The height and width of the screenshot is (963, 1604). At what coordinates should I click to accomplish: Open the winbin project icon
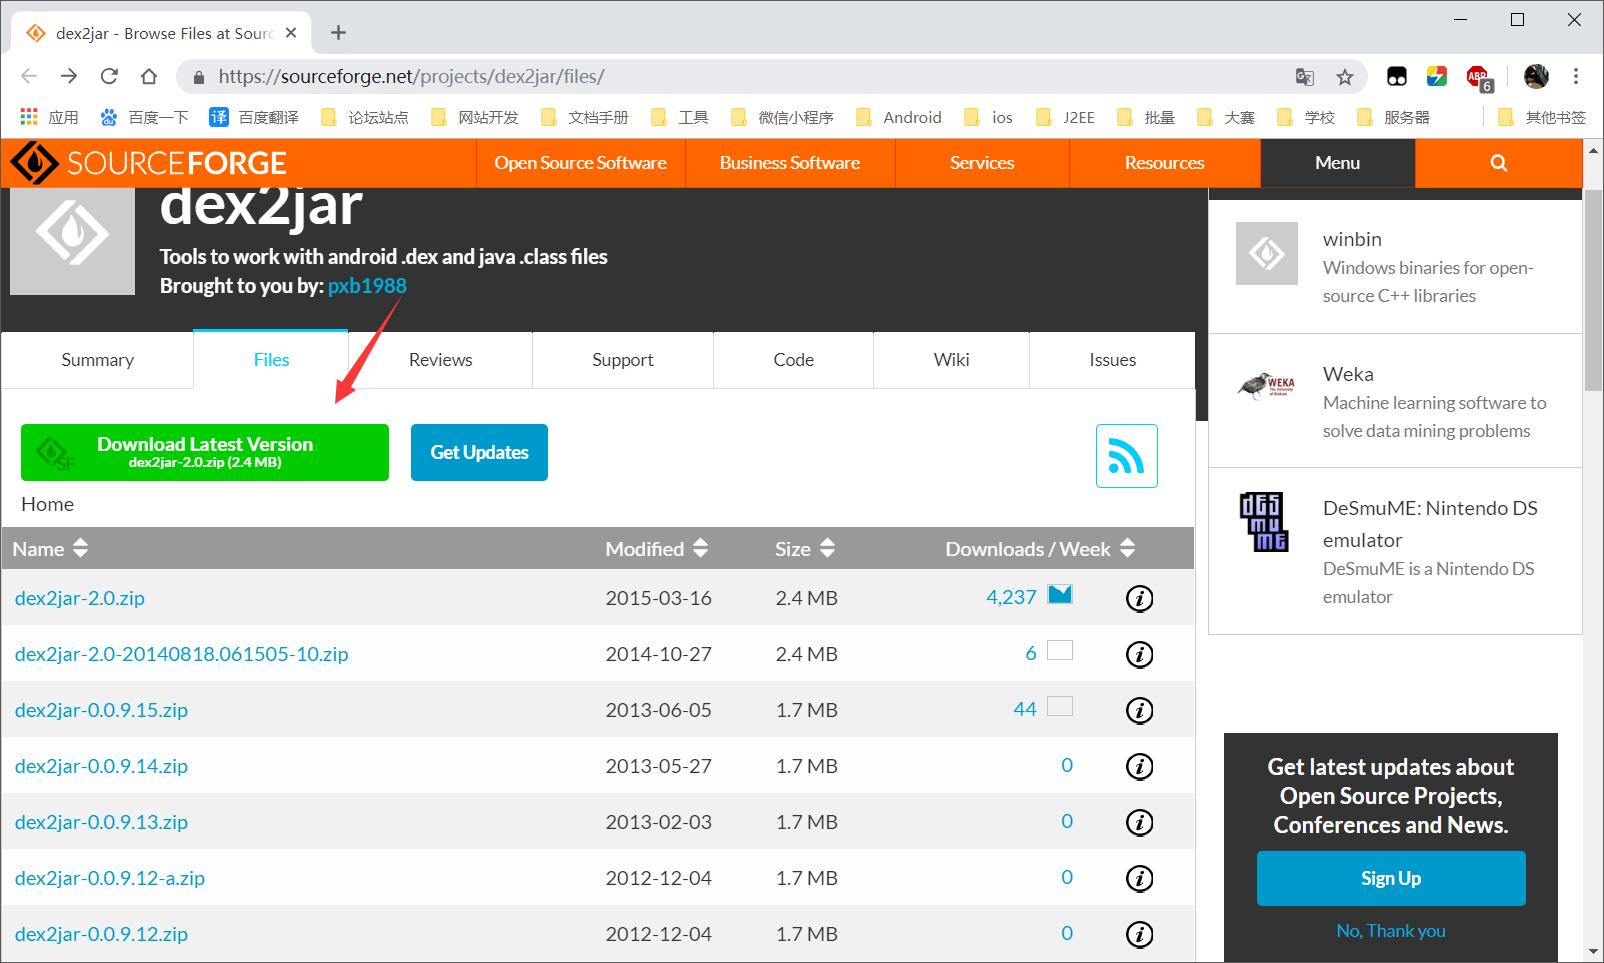coord(1266,253)
